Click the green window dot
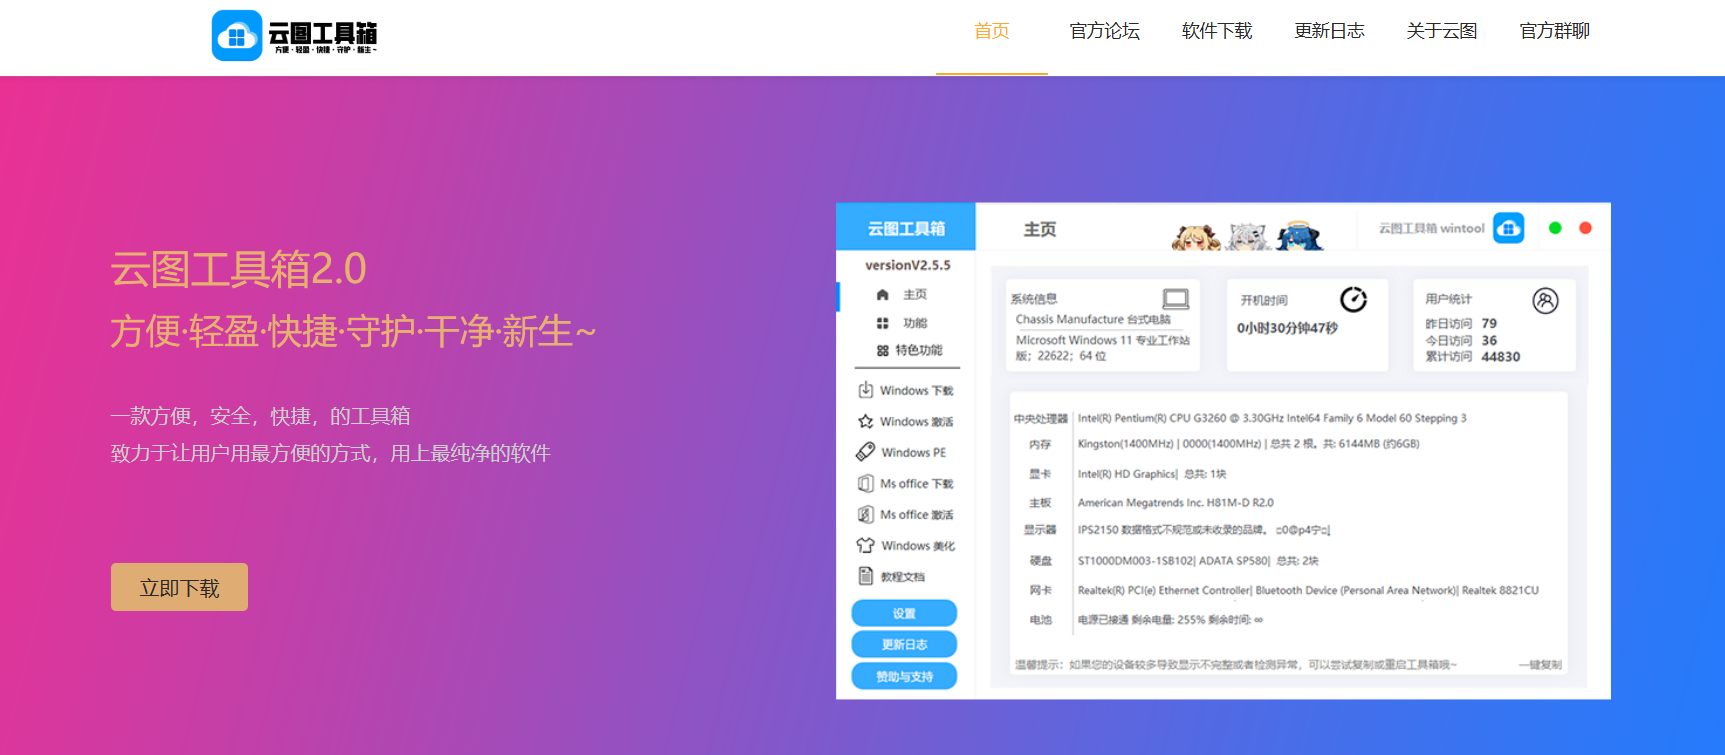The width and height of the screenshot is (1725, 755). click(x=1555, y=228)
